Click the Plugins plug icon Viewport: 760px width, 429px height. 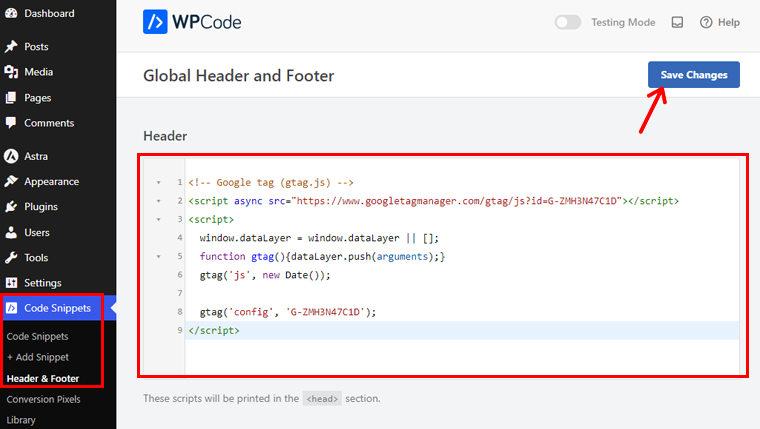(x=11, y=207)
